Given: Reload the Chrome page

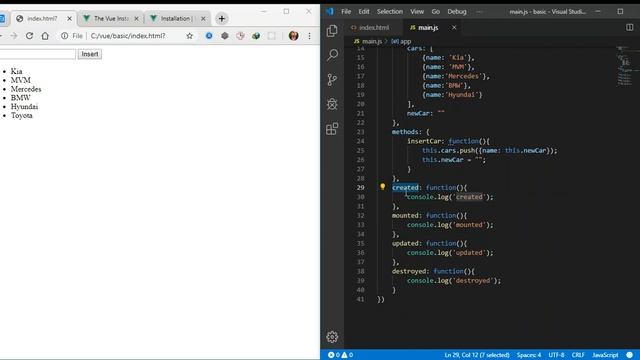Looking at the screenshot, I should (29, 36).
